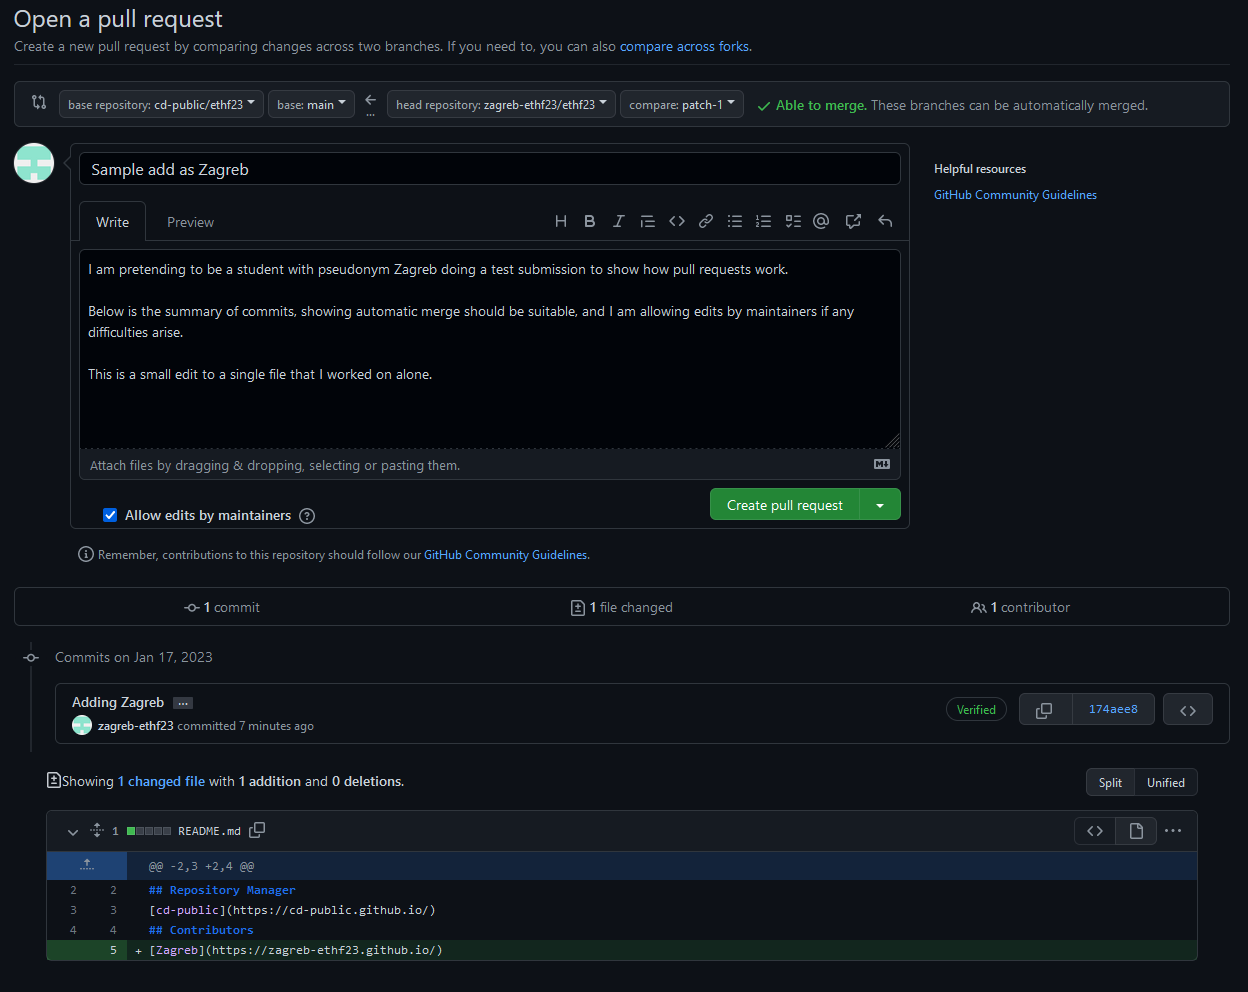
Task: Switch to the Preview tab
Action: click(x=190, y=222)
